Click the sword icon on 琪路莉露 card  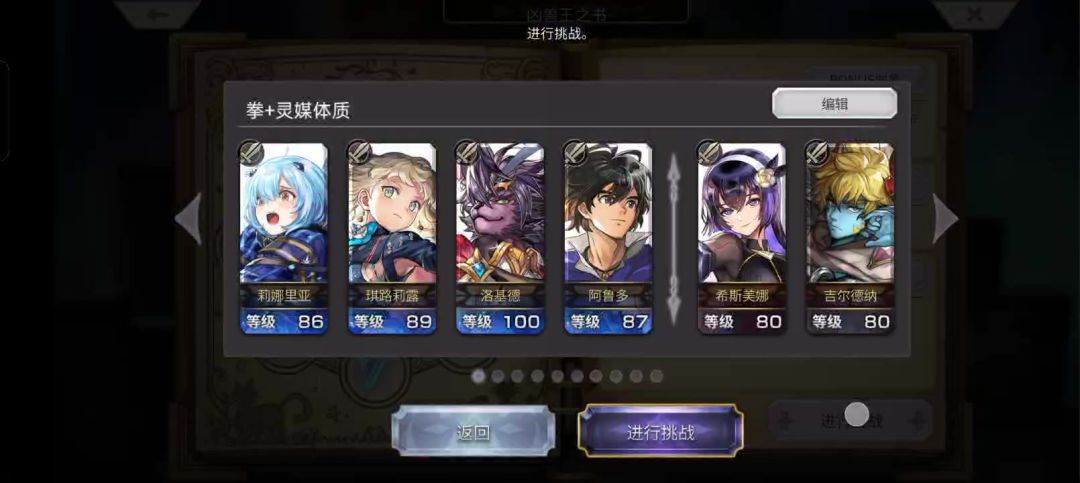point(359,152)
